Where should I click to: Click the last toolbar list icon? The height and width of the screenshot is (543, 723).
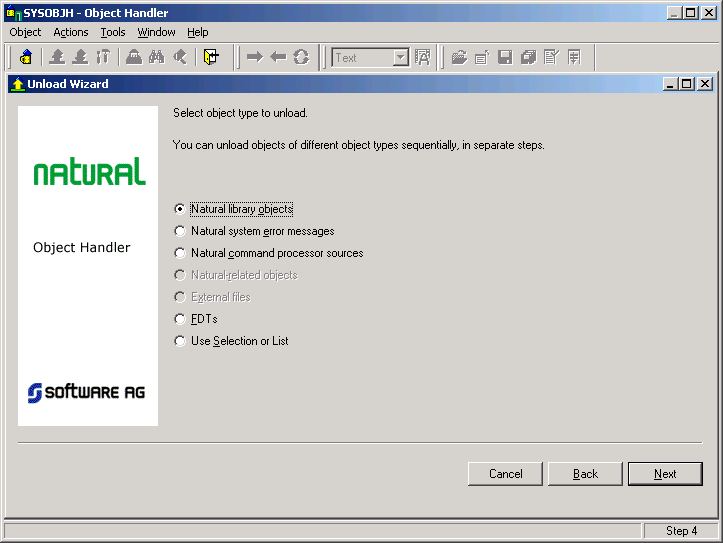click(574, 57)
